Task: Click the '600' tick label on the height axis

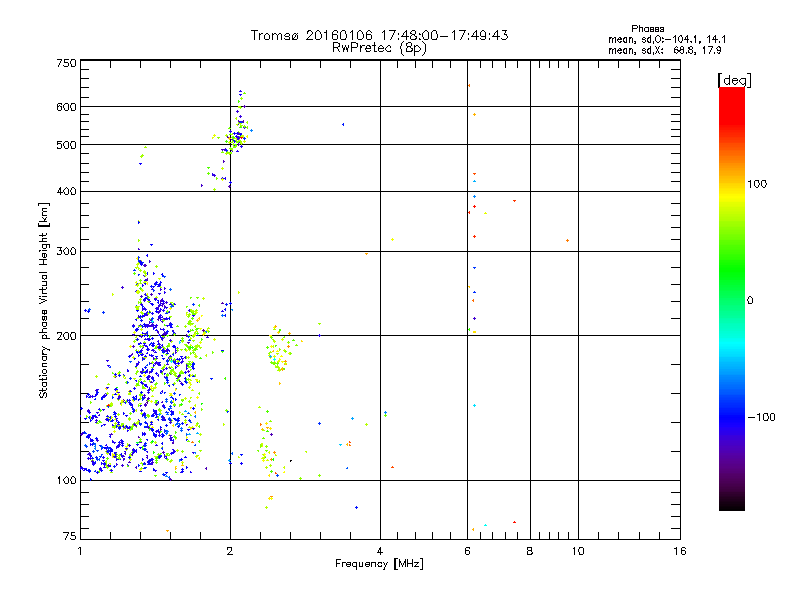Action: point(66,107)
